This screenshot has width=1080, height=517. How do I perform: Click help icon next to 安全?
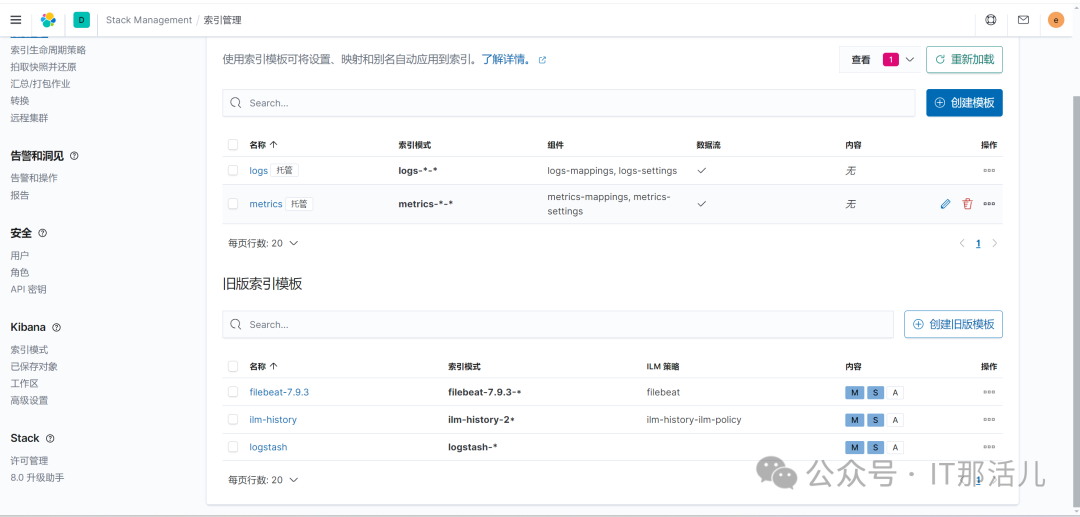[x=43, y=233]
